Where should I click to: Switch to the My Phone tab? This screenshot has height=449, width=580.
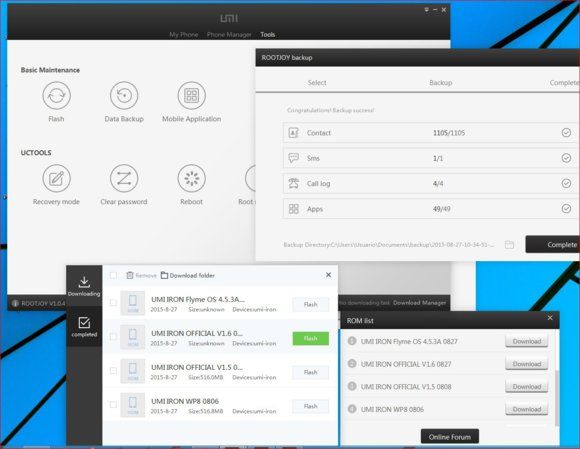[x=184, y=34]
